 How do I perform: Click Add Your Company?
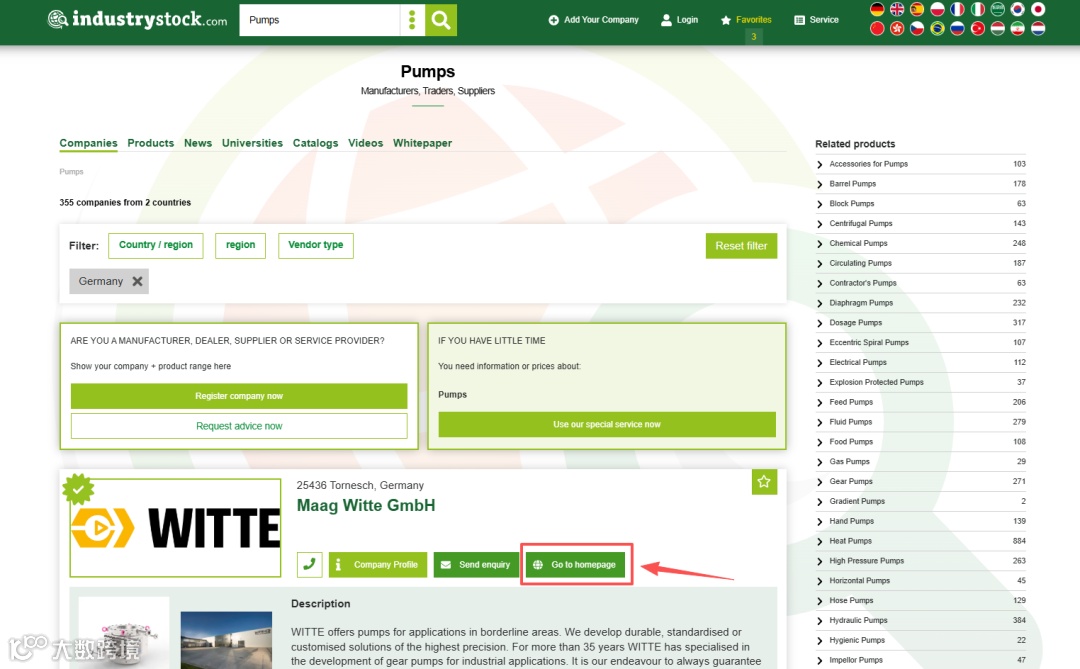(x=594, y=20)
